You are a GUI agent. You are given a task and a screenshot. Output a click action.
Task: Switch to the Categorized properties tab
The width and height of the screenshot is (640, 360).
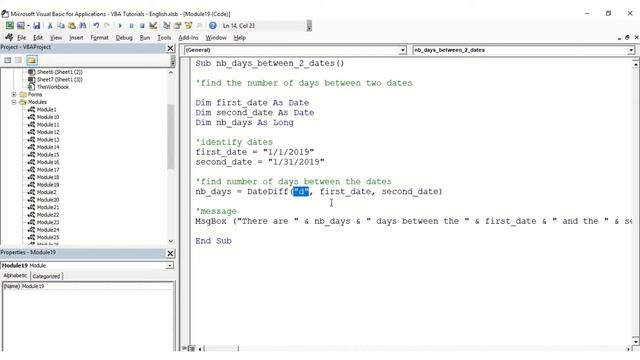pyautogui.click(x=46, y=276)
